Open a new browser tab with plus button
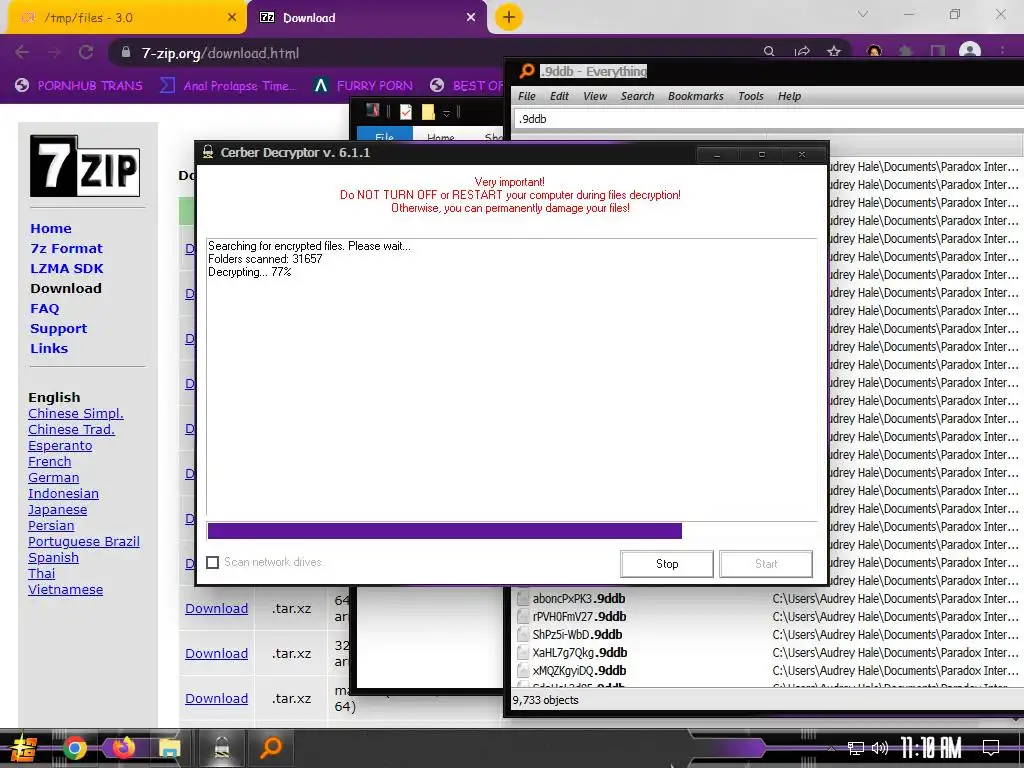Image resolution: width=1024 pixels, height=768 pixels. (509, 17)
